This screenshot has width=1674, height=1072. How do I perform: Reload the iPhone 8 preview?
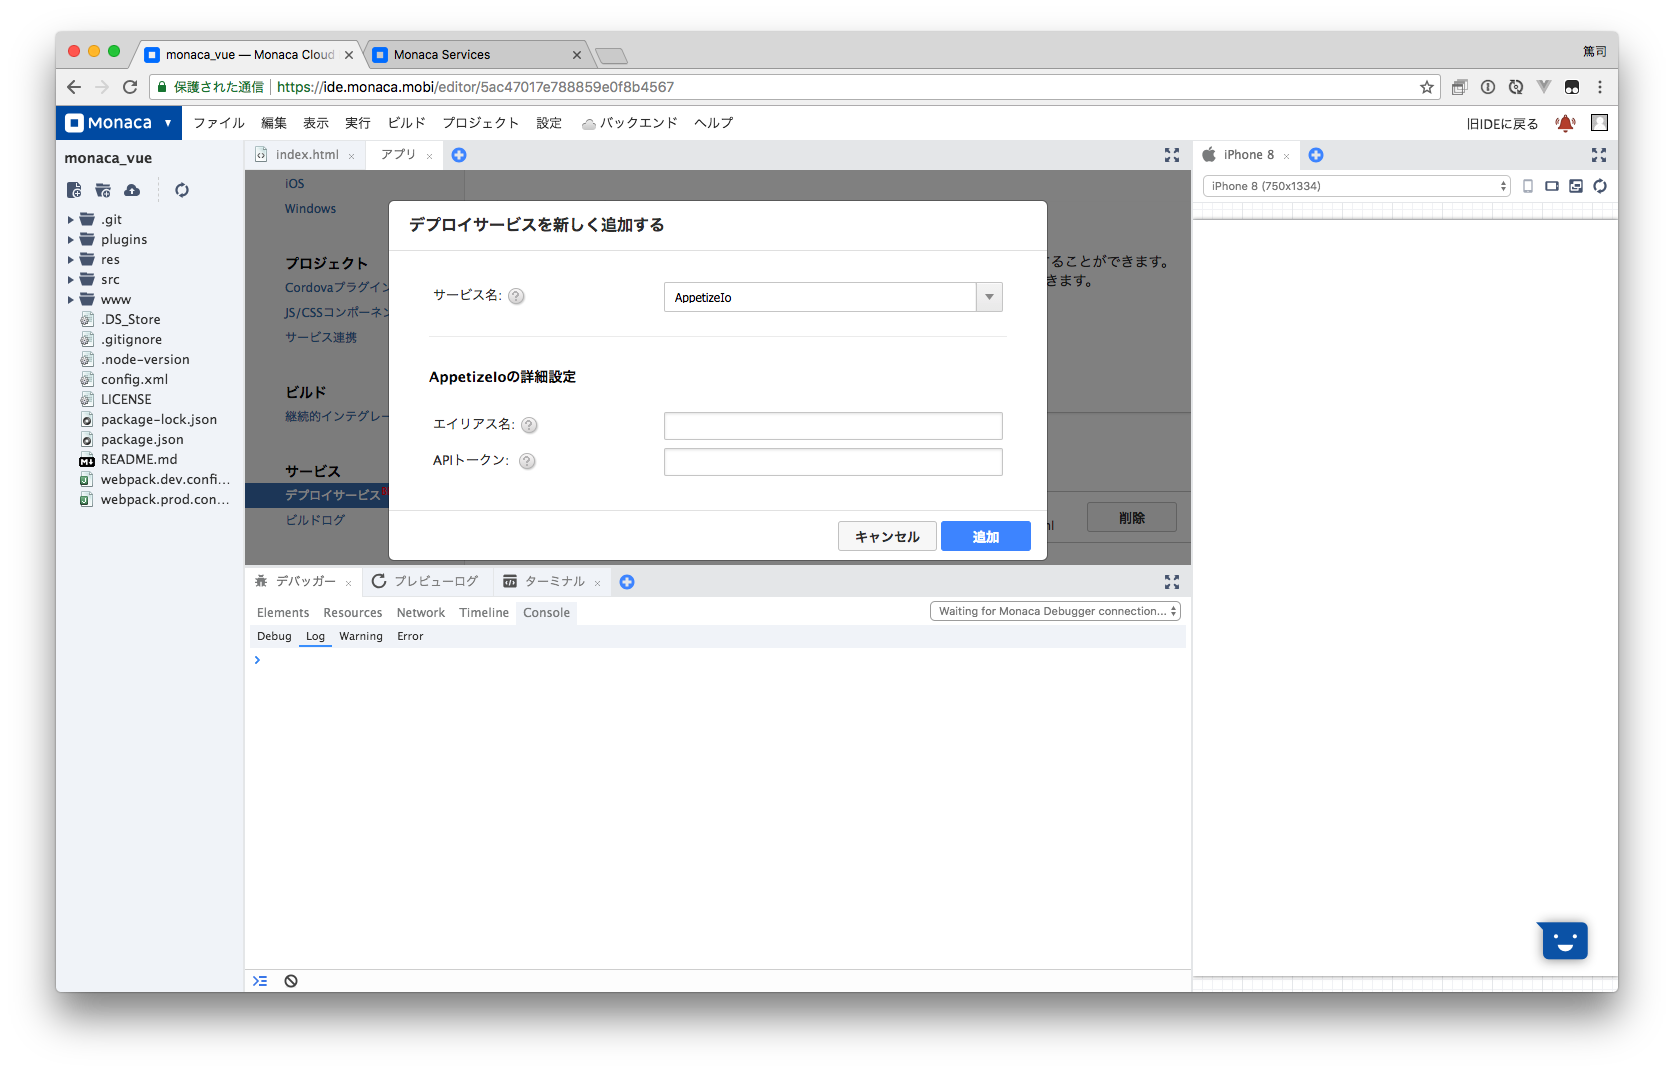(1600, 186)
